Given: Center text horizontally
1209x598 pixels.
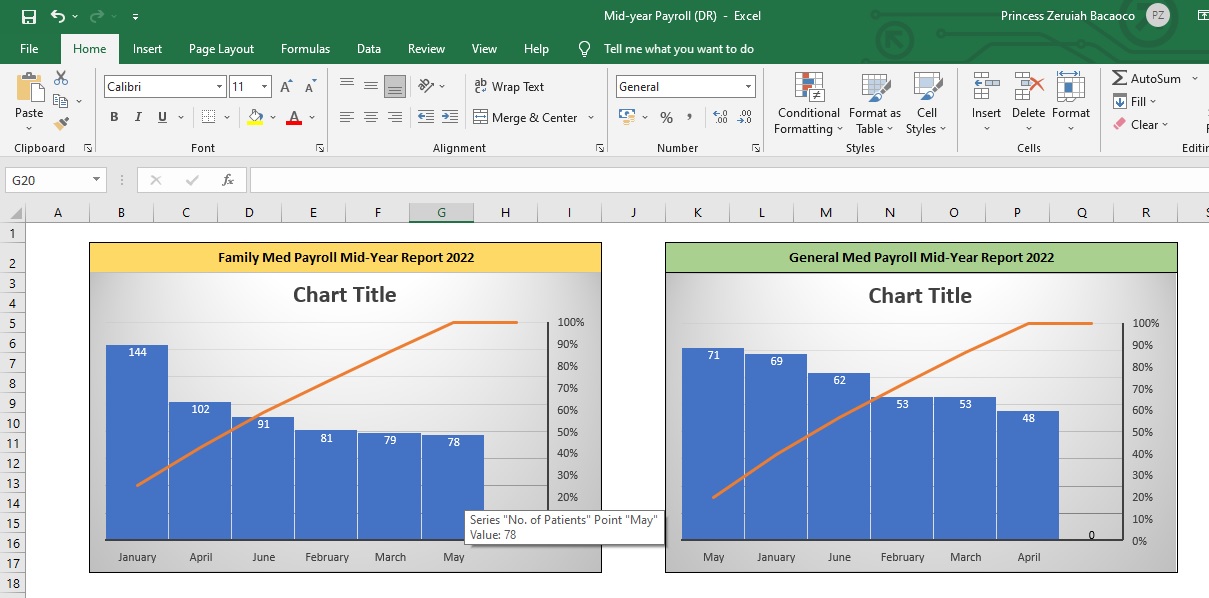Looking at the screenshot, I should tap(371, 117).
